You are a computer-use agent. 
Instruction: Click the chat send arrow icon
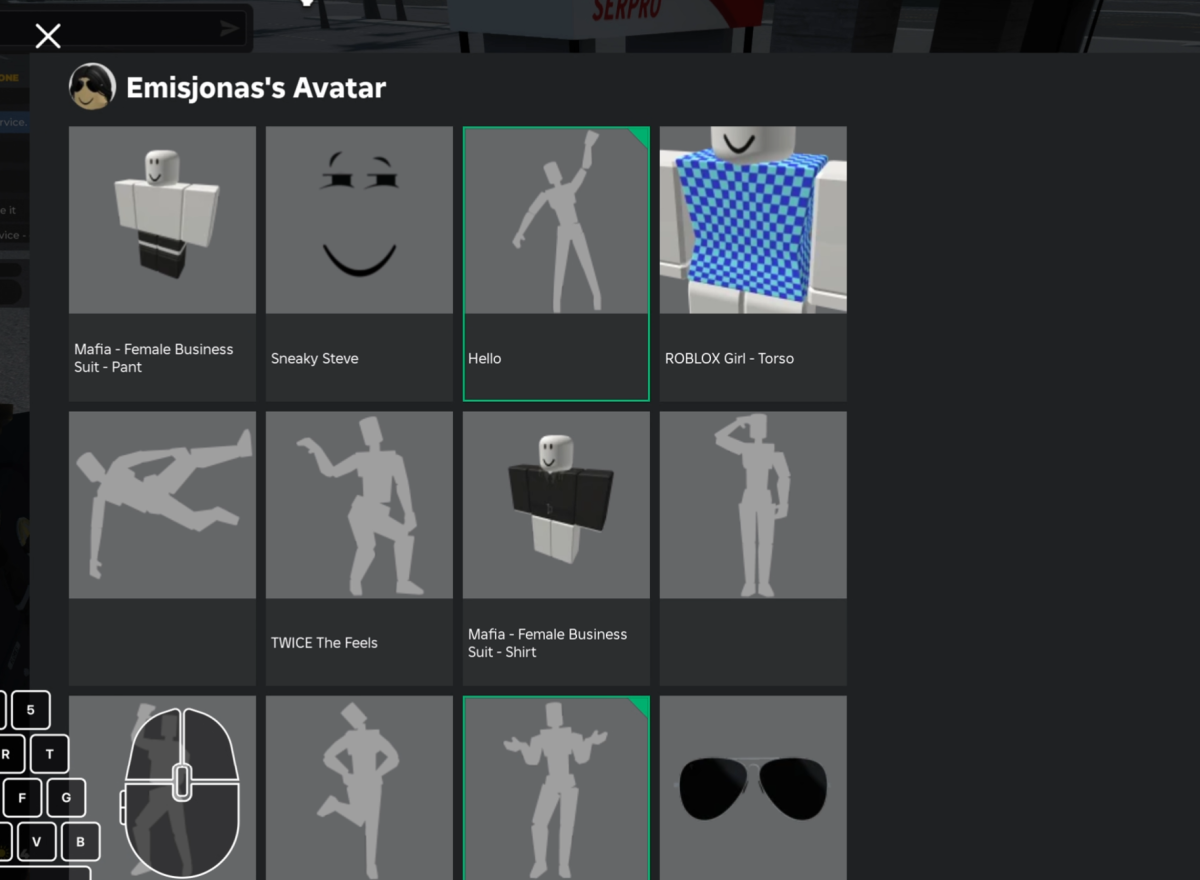tap(229, 29)
